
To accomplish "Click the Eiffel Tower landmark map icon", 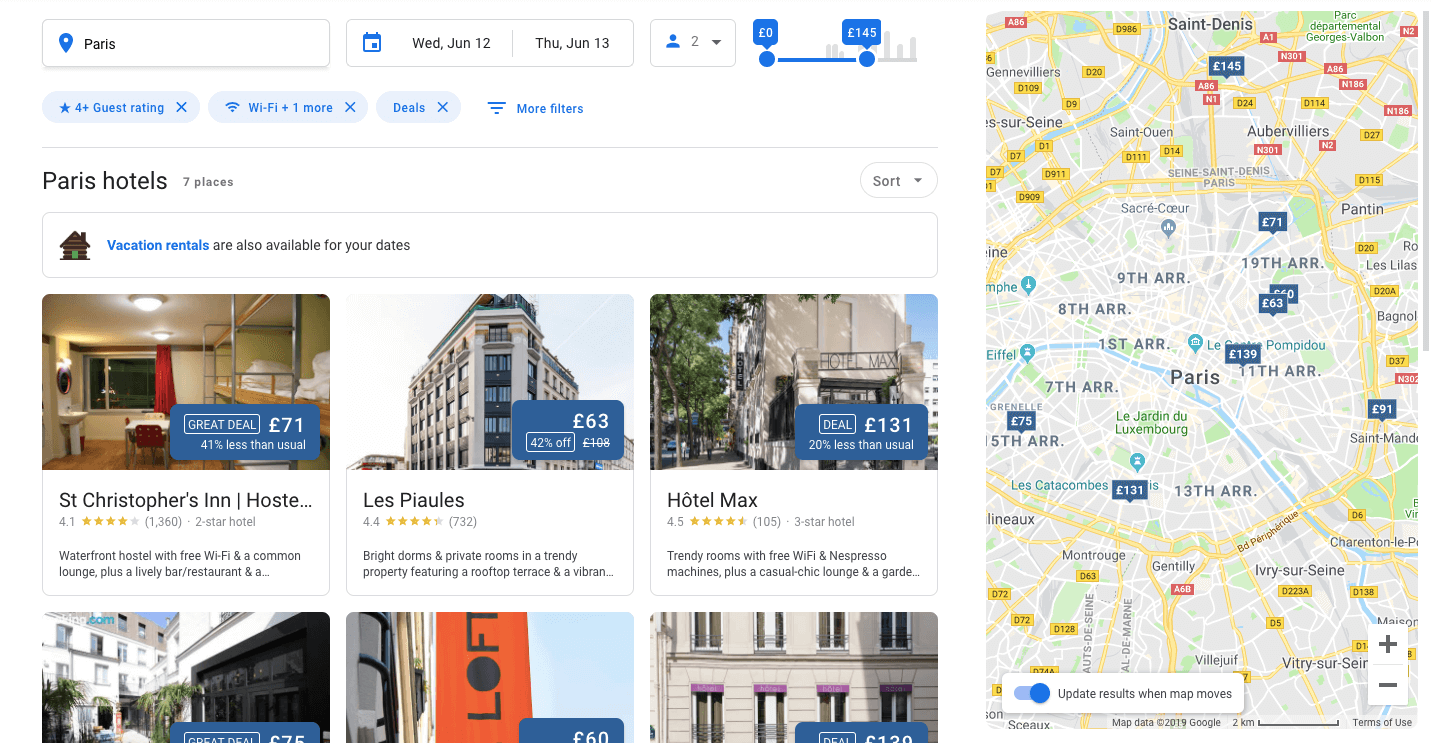I will pos(1027,354).
